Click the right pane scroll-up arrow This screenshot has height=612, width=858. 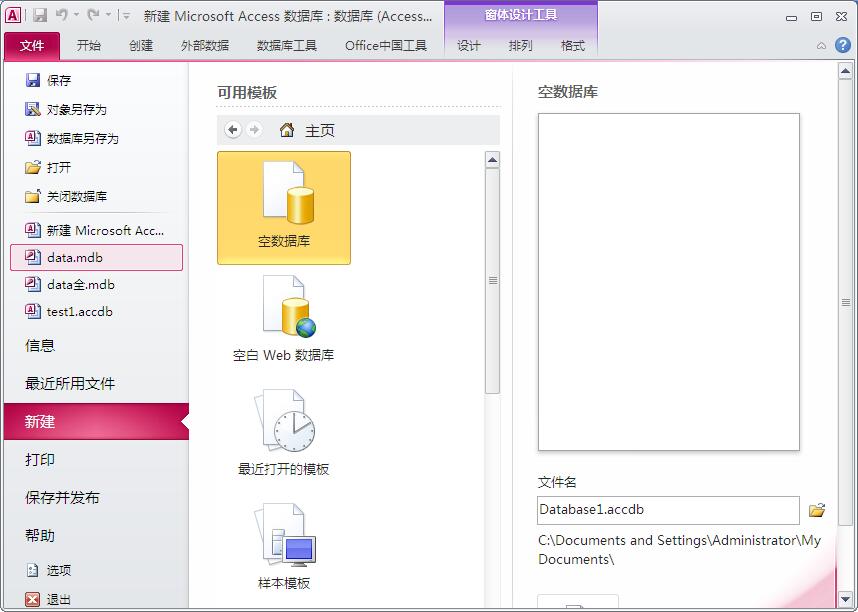tap(845, 71)
